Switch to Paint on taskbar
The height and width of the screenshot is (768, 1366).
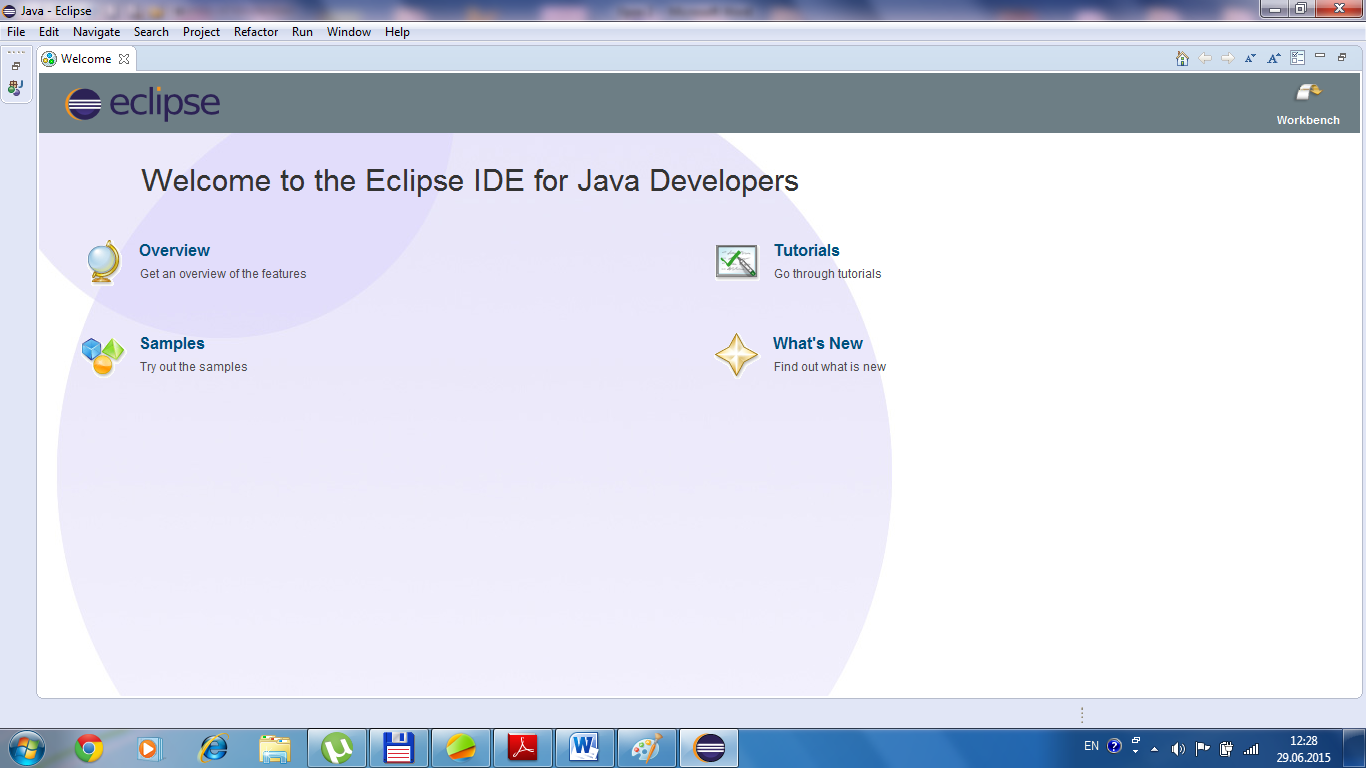647,748
